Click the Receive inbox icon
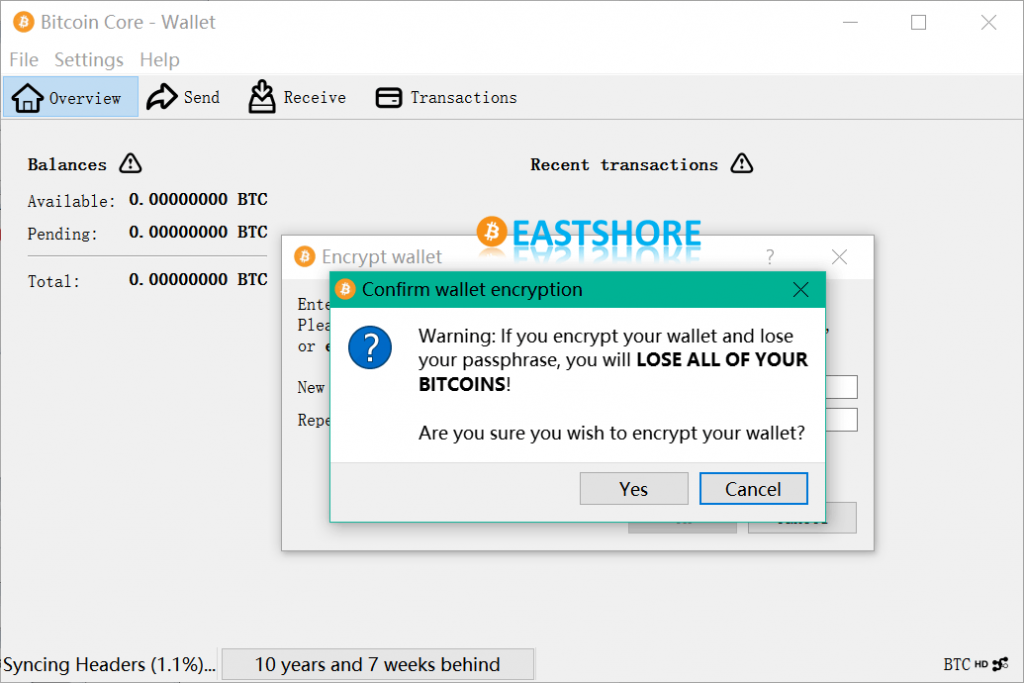The width and height of the screenshot is (1024, 683). tap(262, 97)
